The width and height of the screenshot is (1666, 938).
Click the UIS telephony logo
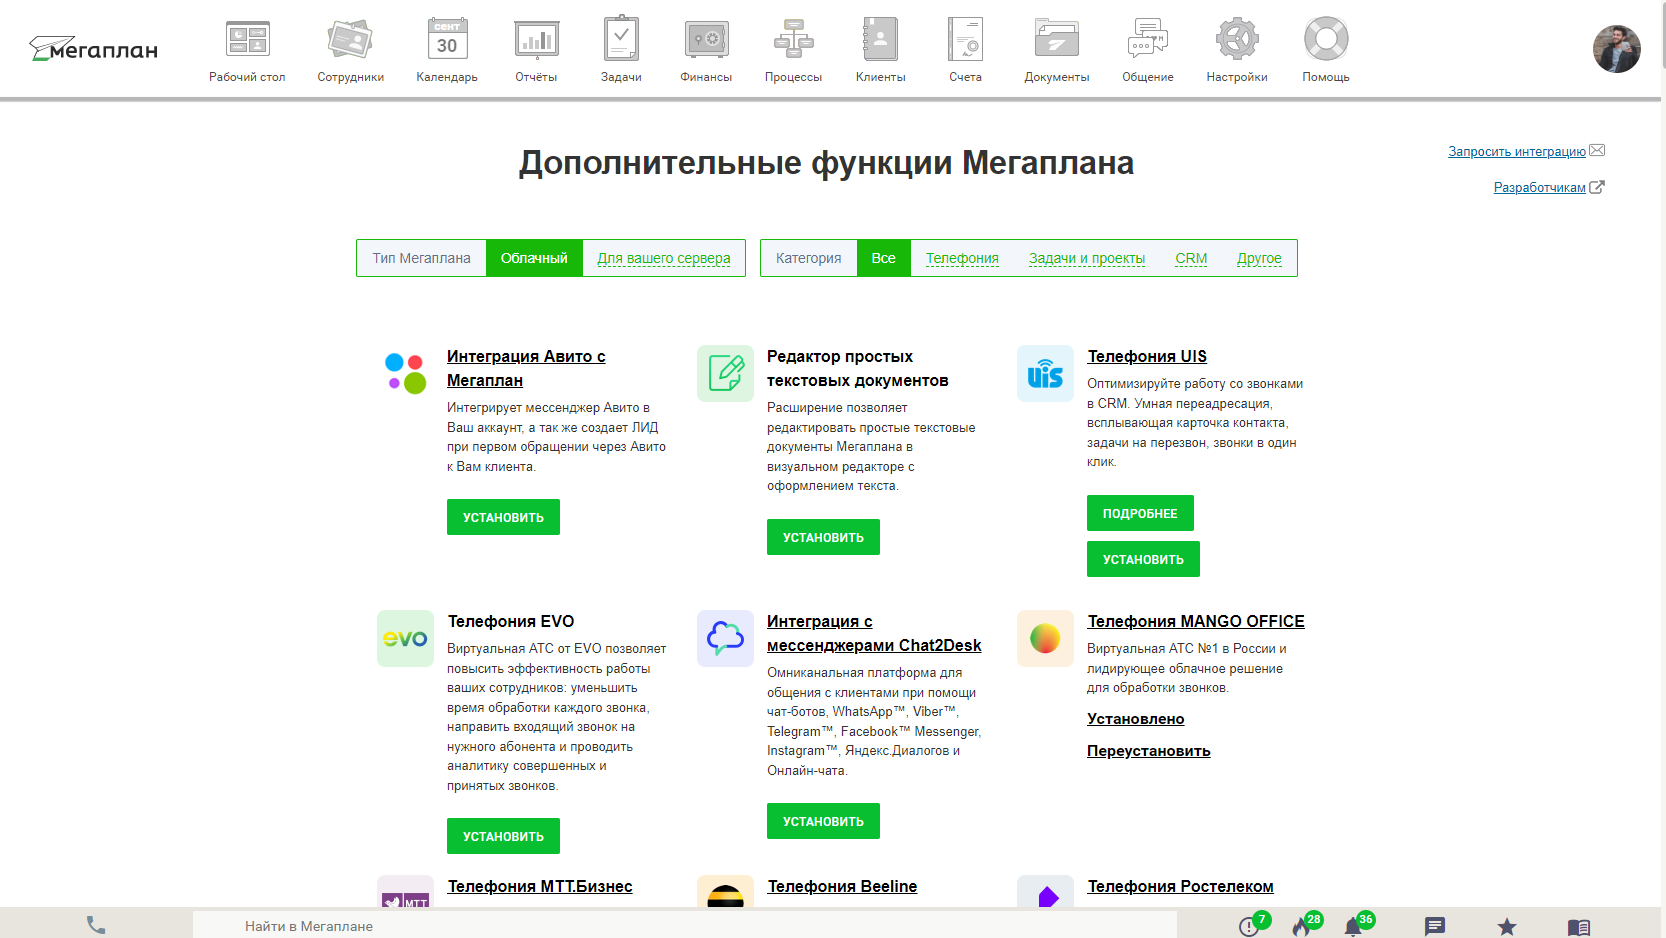click(x=1045, y=373)
